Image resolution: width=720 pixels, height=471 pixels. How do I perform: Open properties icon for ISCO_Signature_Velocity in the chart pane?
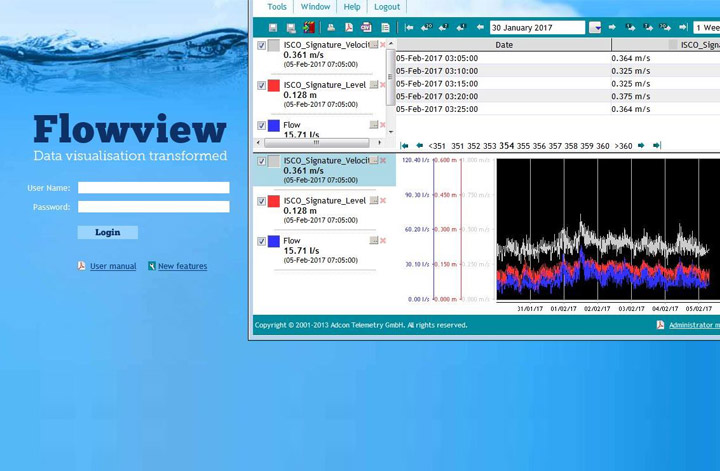(x=374, y=160)
